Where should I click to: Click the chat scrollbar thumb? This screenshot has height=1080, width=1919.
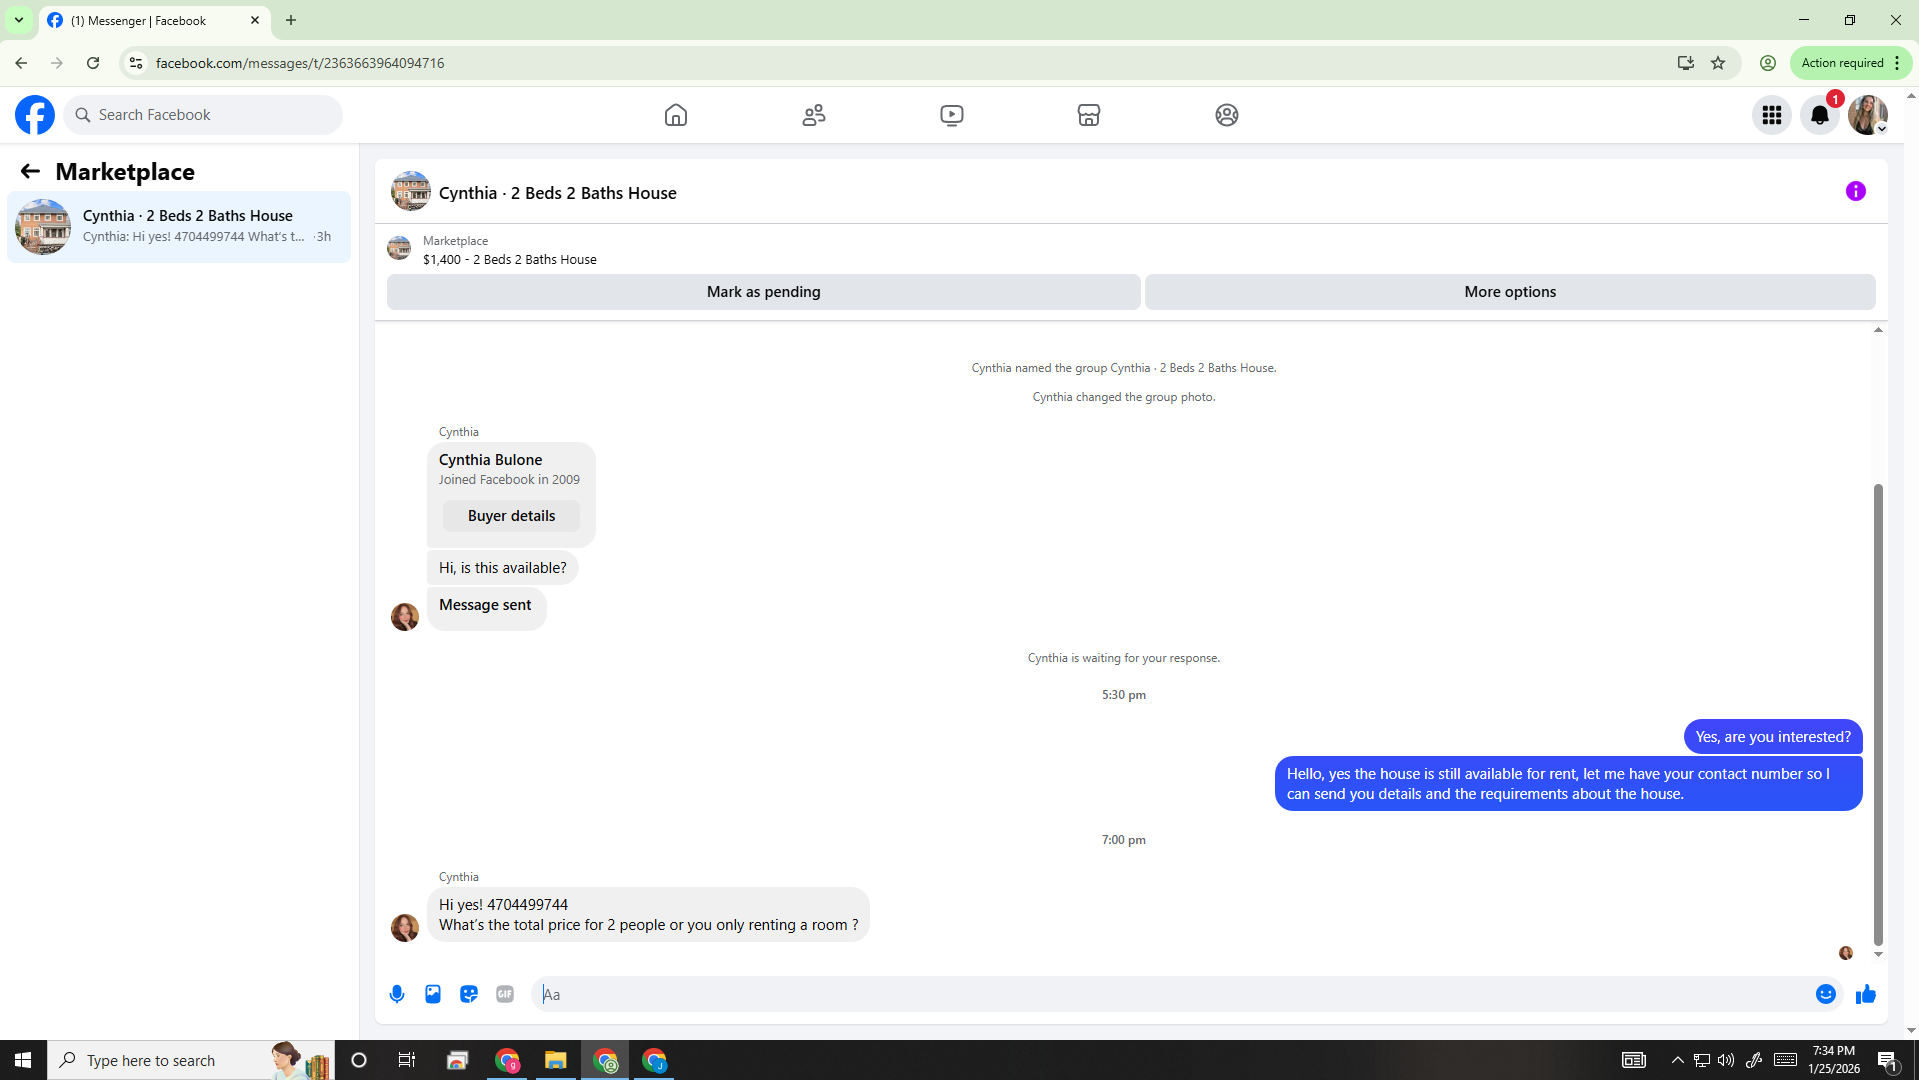tap(1878, 715)
